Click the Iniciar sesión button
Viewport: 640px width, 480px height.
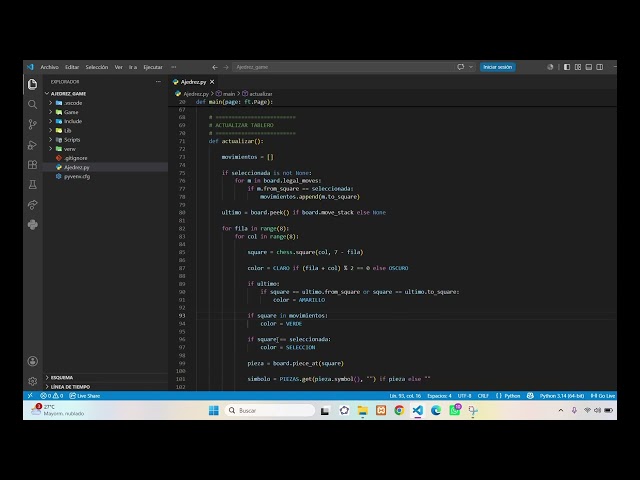498,67
